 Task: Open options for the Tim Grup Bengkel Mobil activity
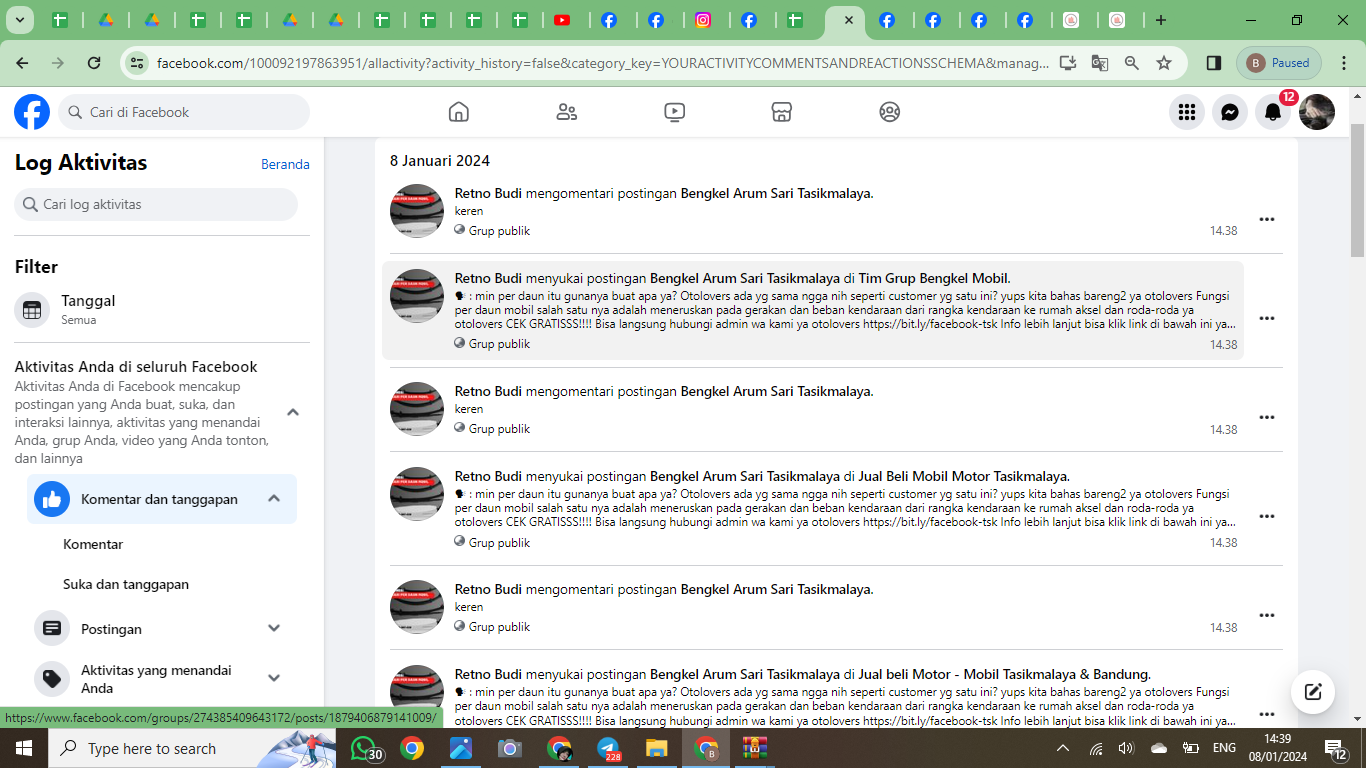click(1267, 318)
